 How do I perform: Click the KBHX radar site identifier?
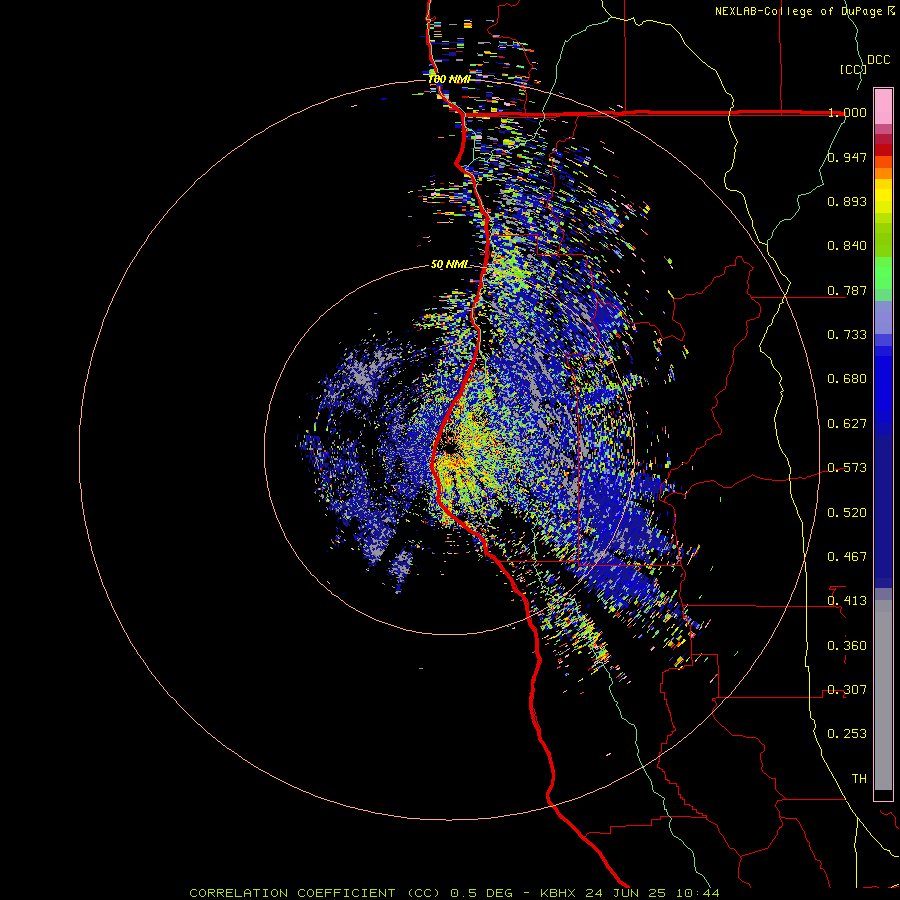[558, 893]
